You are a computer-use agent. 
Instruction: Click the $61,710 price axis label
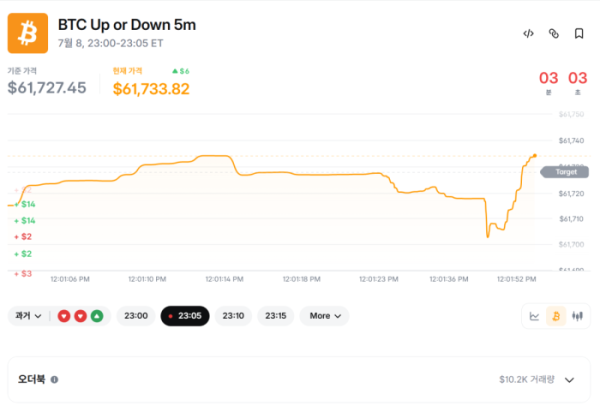point(571,219)
